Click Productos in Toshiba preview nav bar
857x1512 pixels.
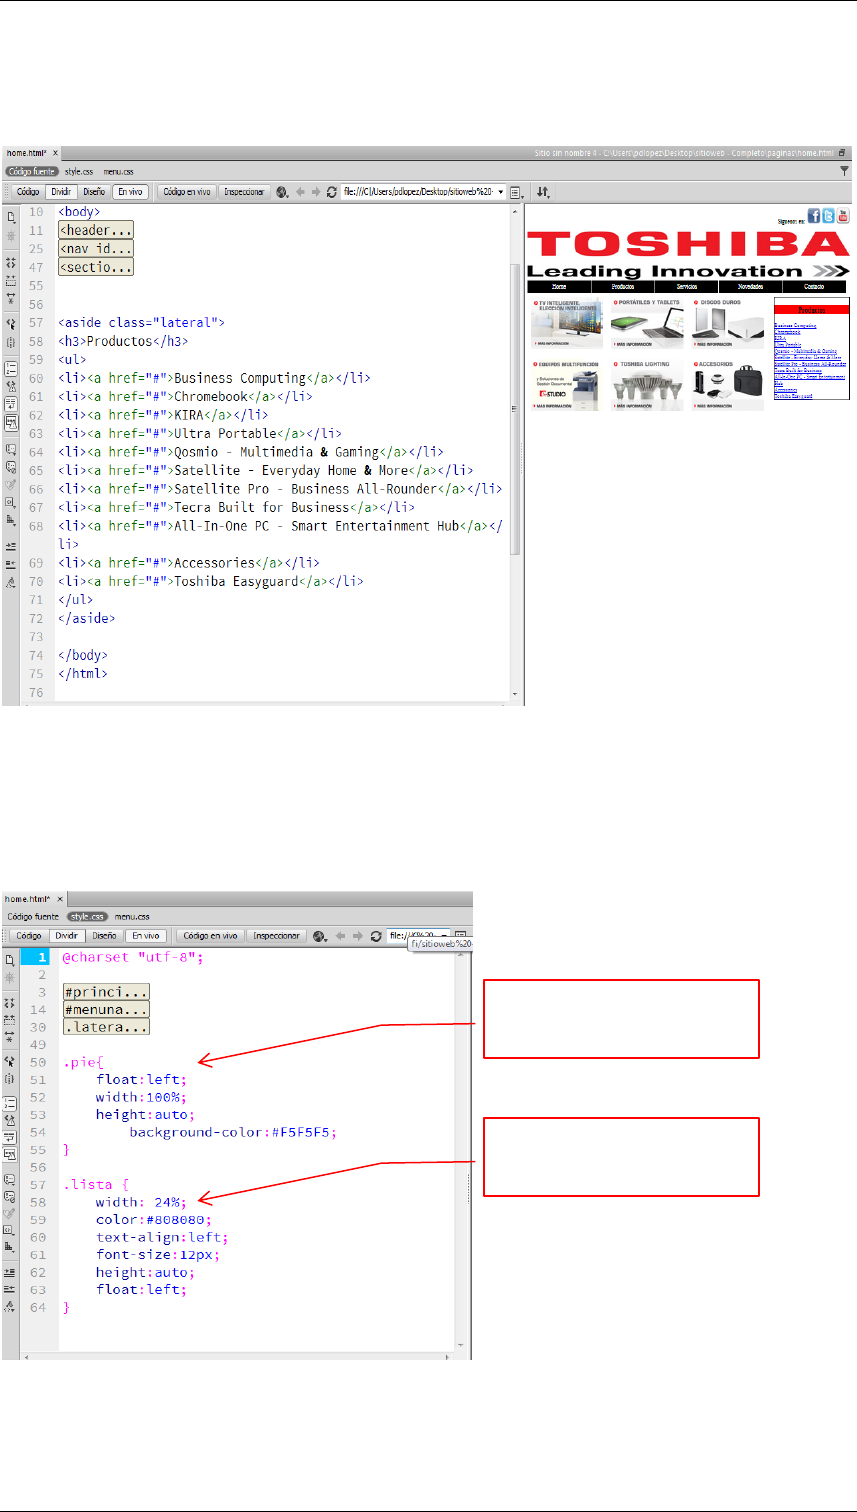coord(622,286)
